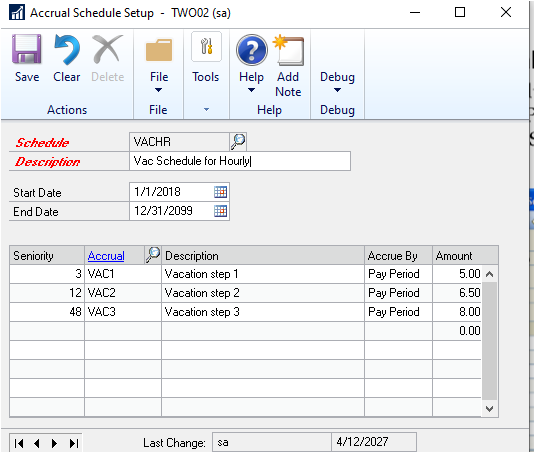The image size is (535, 453).
Task: Click Pay Period in VAC1 row
Action: 398,274
